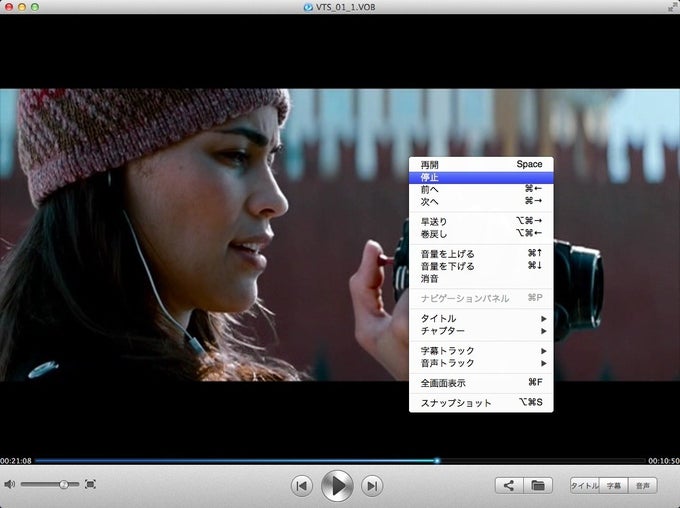Click the 字幕 button in toolbar
This screenshot has height=508, width=680.
pyautogui.click(x=613, y=485)
